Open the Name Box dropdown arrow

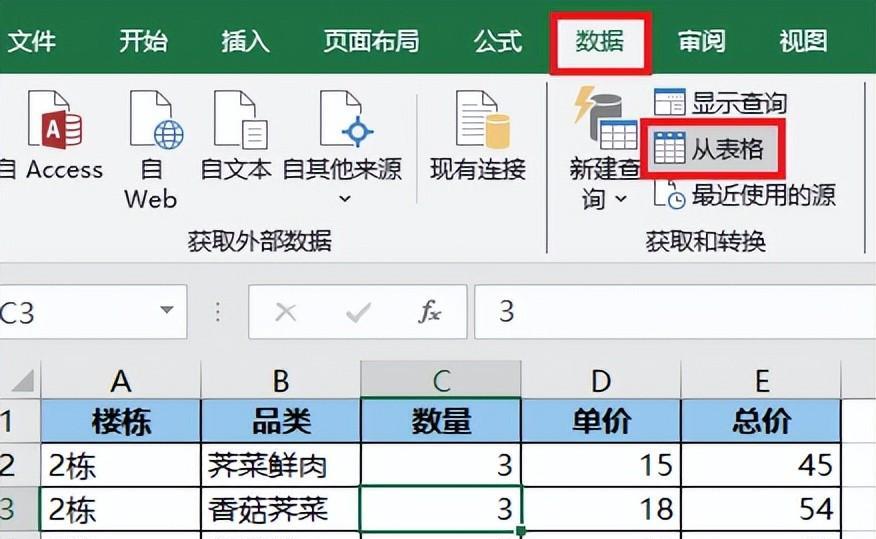click(166, 309)
